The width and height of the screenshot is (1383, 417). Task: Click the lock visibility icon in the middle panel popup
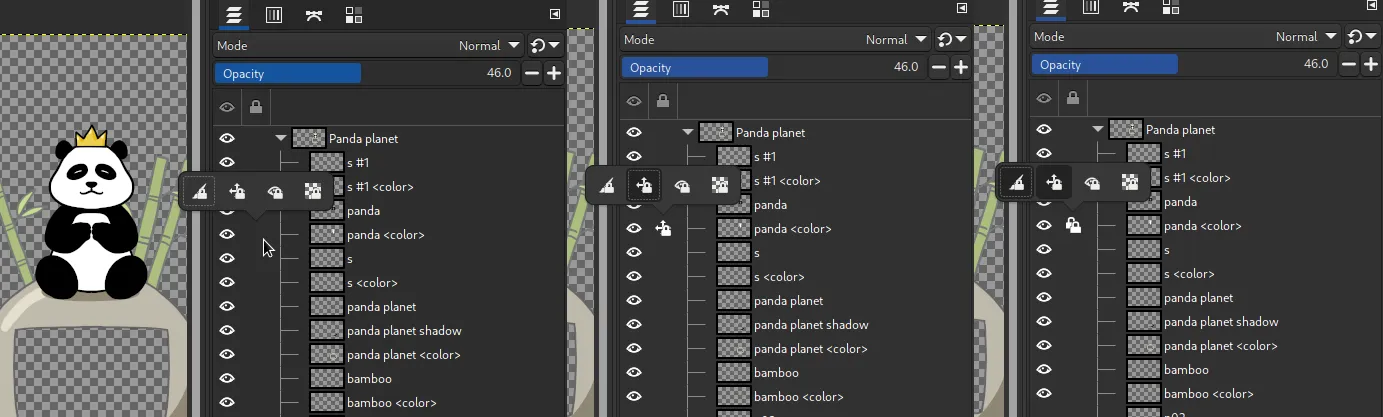pos(682,185)
